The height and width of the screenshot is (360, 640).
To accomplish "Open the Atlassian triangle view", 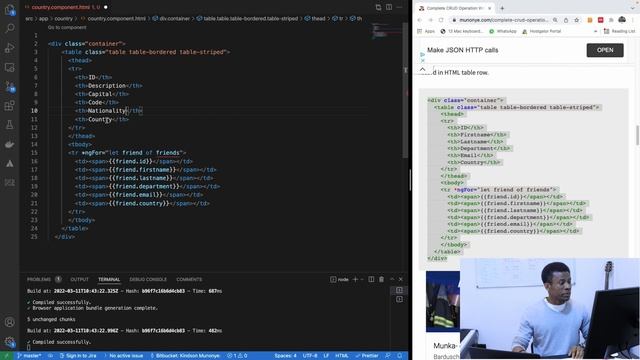I will point(9,163).
